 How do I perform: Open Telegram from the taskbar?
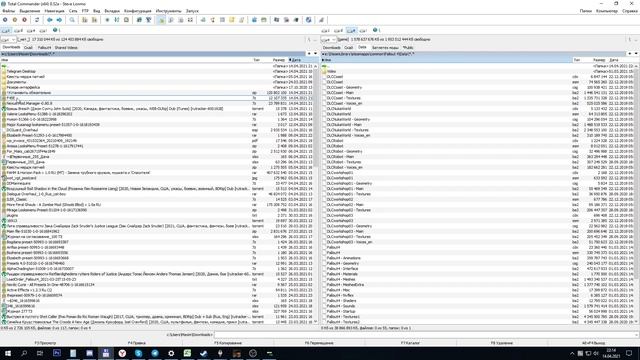[155, 353]
